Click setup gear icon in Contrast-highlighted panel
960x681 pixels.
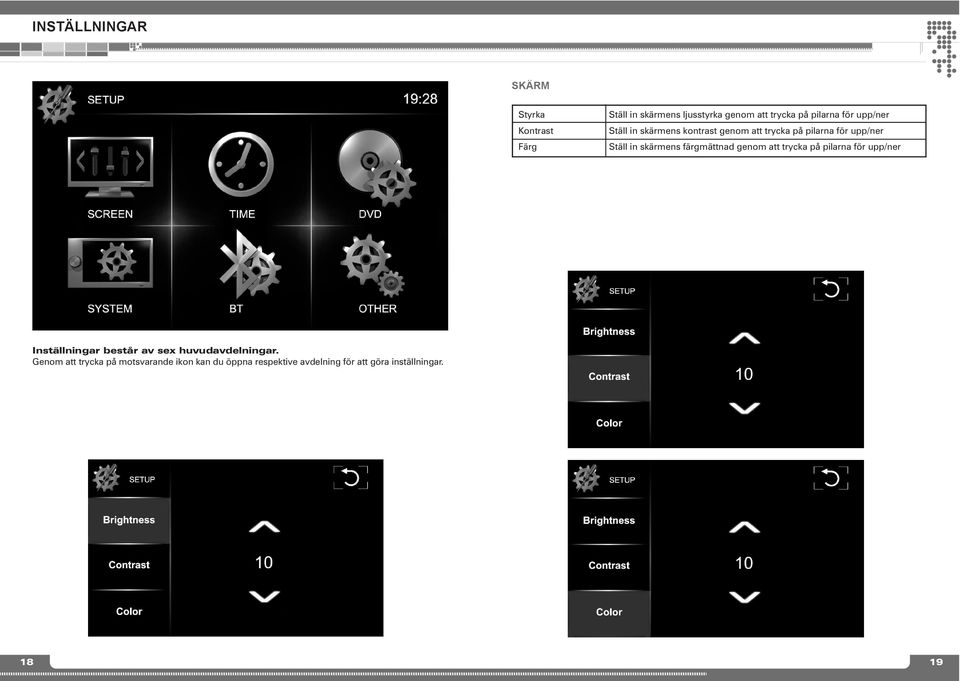pos(586,290)
